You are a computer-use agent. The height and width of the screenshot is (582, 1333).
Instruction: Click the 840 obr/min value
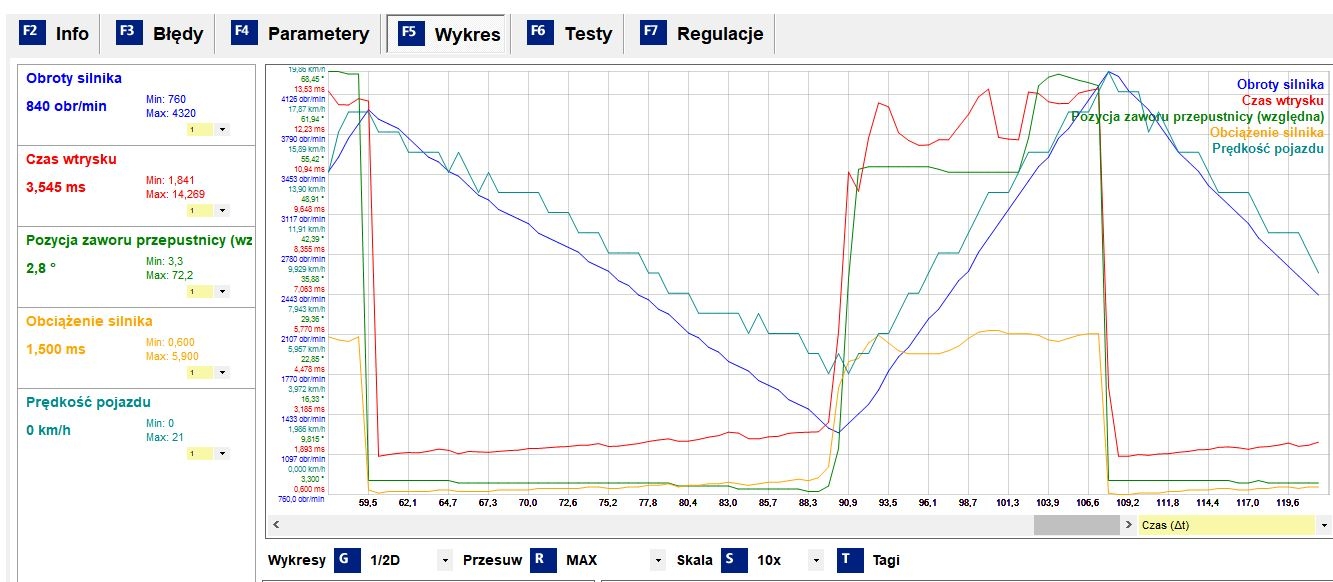pyautogui.click(x=66, y=106)
